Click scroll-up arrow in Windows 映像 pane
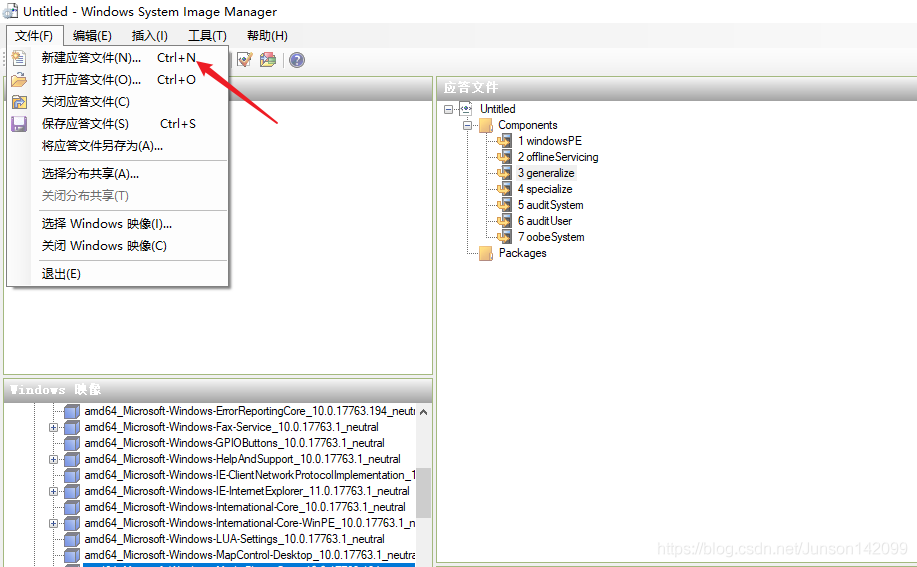Screen dimensions: 917x567 click(423, 412)
